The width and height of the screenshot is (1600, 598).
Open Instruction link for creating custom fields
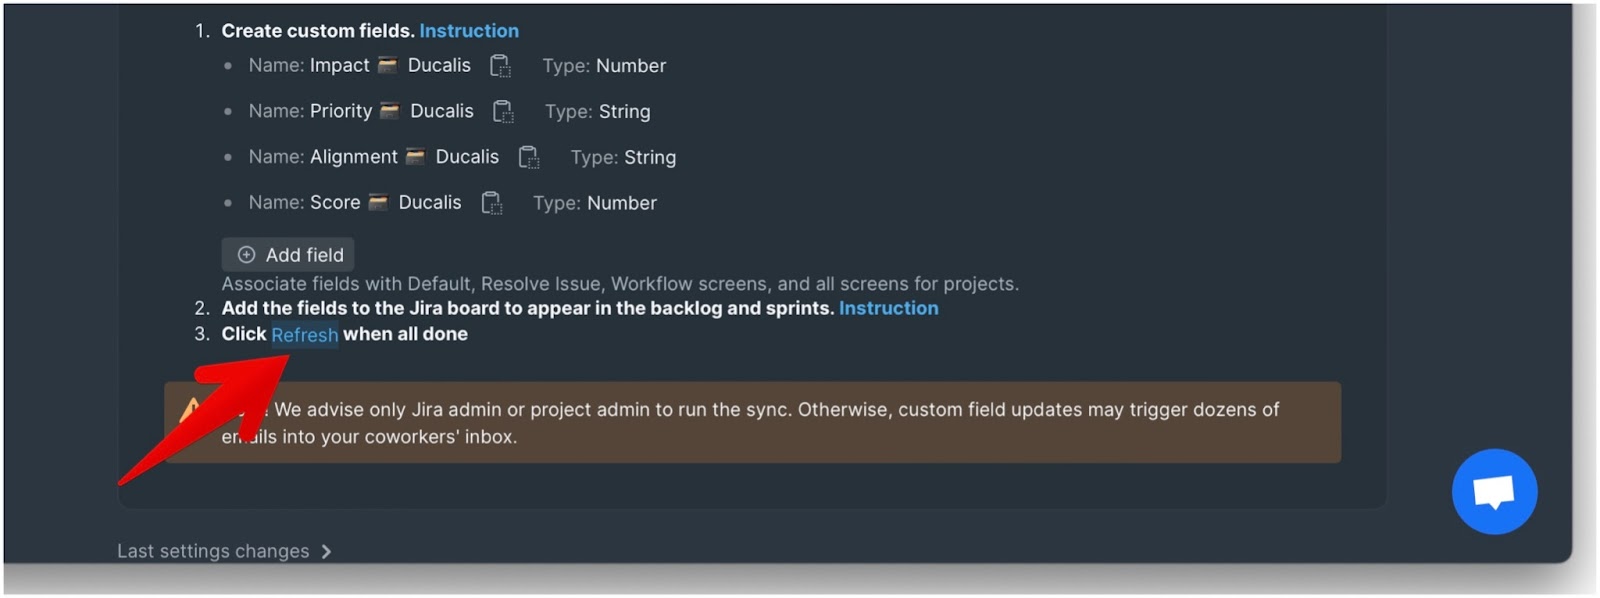pos(469,31)
